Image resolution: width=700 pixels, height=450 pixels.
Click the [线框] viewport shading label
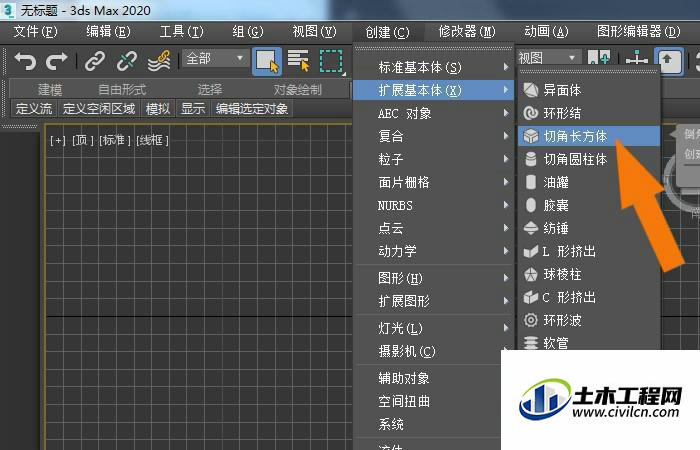pos(152,140)
